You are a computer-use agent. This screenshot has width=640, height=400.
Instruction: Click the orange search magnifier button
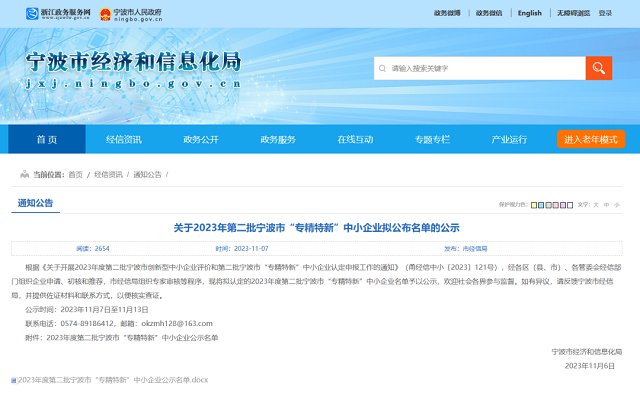(x=598, y=68)
